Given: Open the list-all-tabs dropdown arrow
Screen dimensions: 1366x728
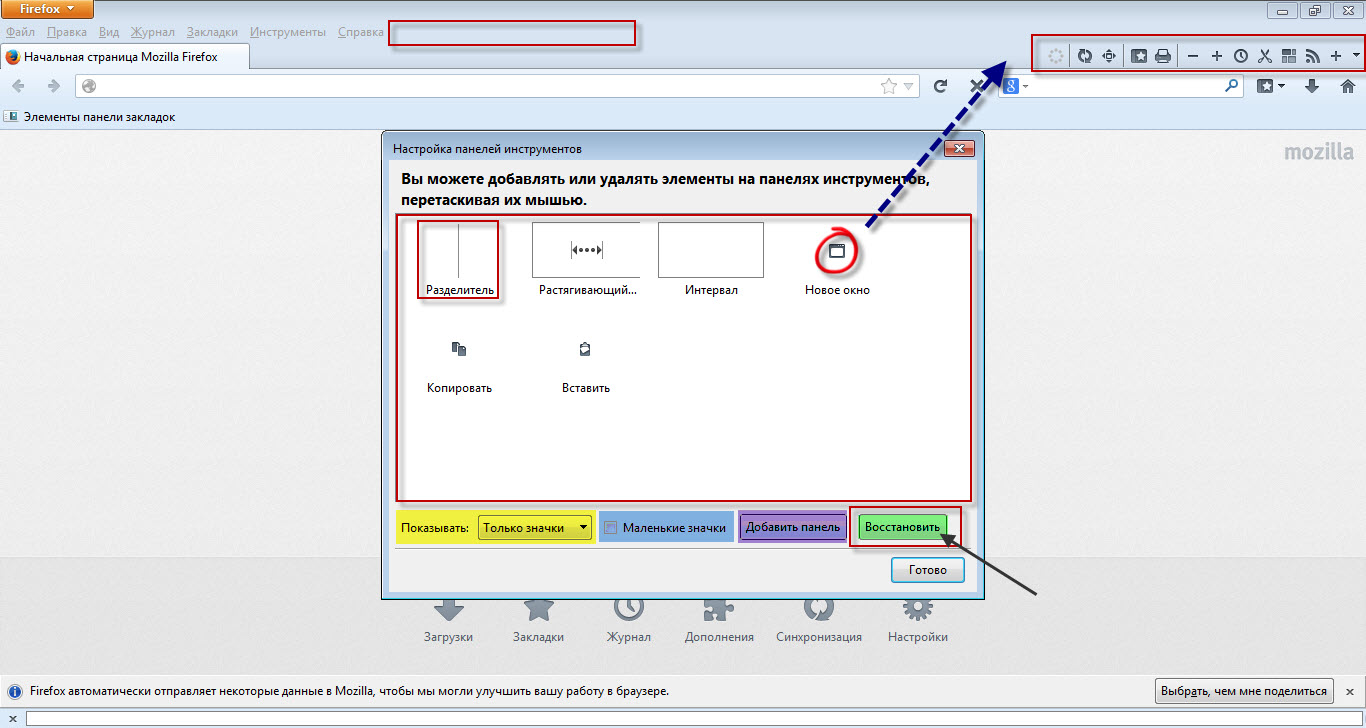Looking at the screenshot, I should pyautogui.click(x=1355, y=56).
